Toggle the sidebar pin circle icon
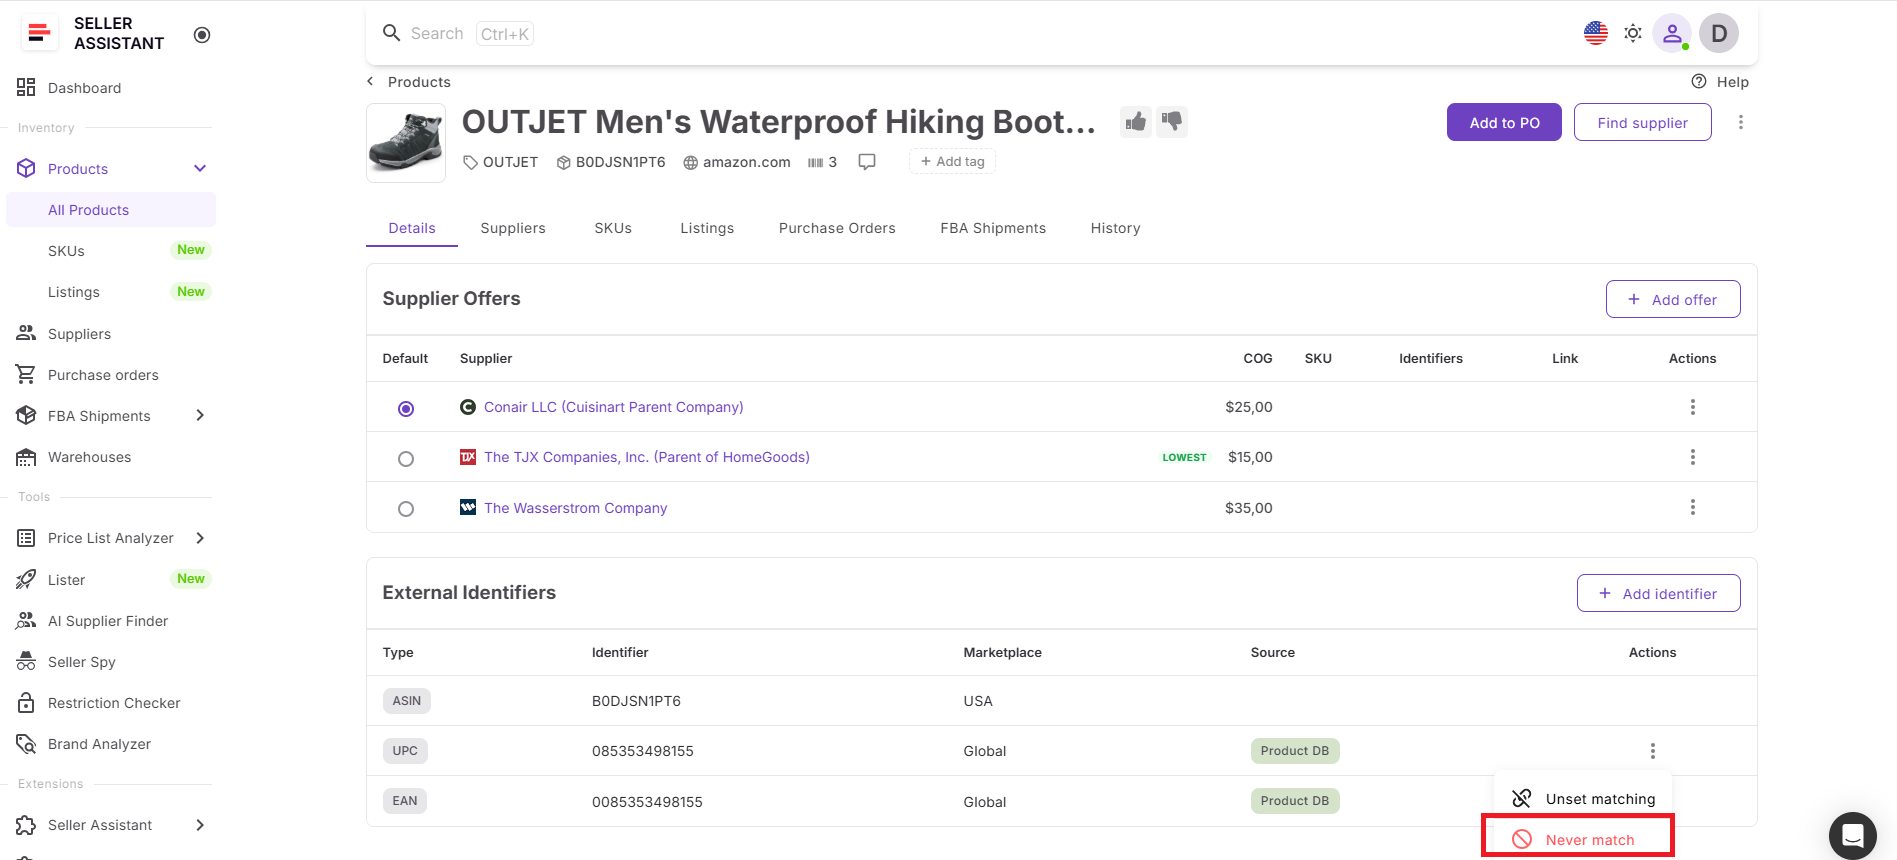Image resolution: width=1897 pixels, height=860 pixels. tap(202, 35)
